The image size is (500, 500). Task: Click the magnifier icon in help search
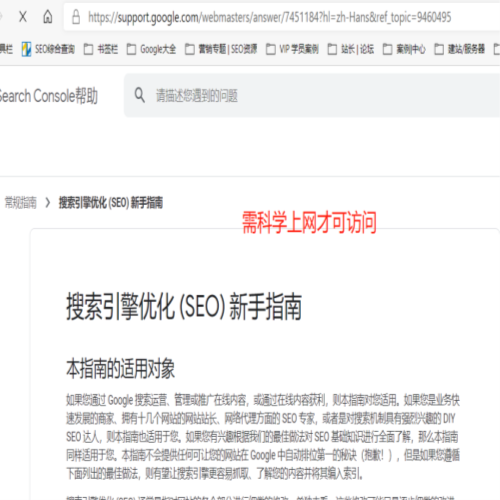coord(140,95)
